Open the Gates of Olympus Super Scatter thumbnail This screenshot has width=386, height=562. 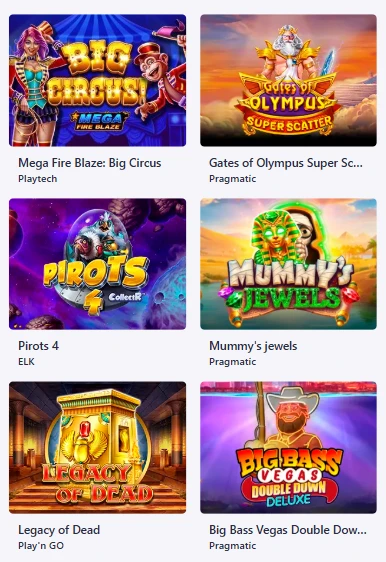click(x=289, y=80)
